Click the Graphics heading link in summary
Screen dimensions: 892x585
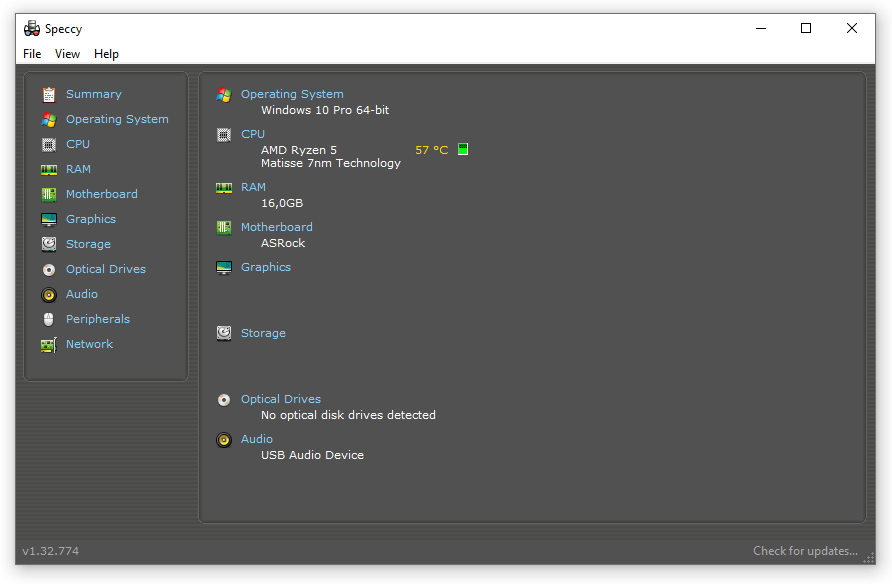coord(266,267)
